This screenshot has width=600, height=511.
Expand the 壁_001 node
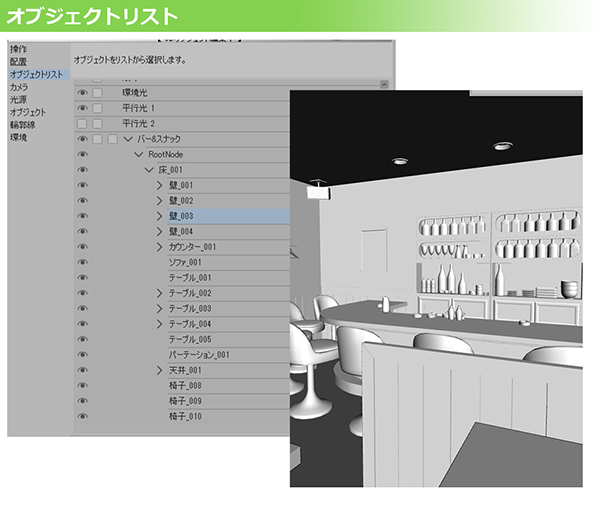(160, 185)
